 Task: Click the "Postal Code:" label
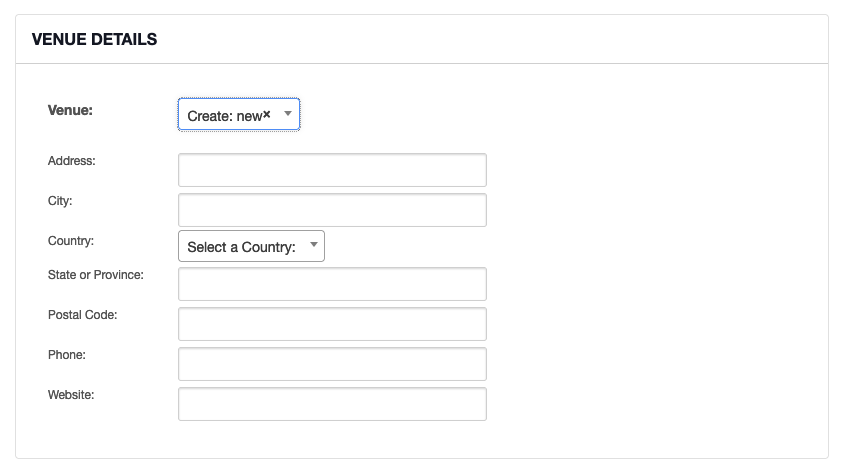(x=83, y=315)
